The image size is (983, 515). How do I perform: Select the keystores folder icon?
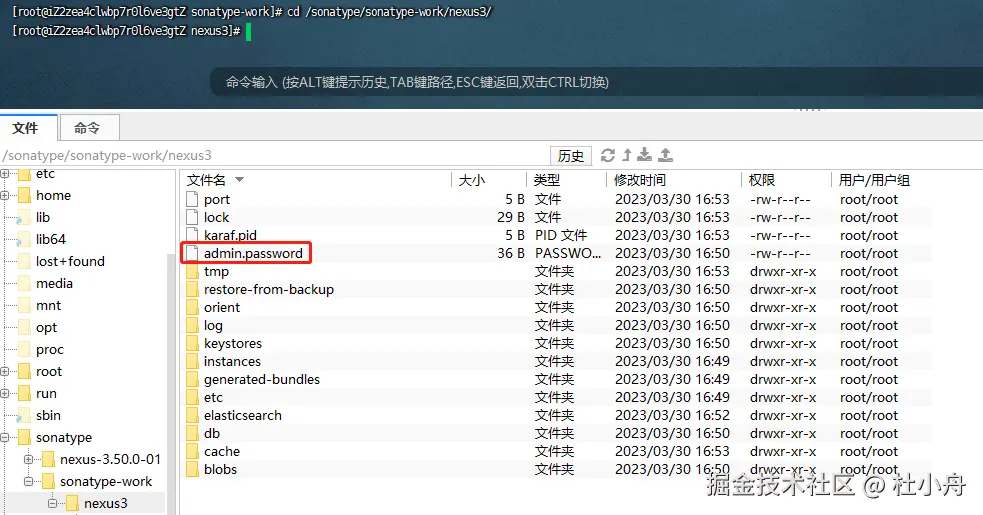coord(192,343)
